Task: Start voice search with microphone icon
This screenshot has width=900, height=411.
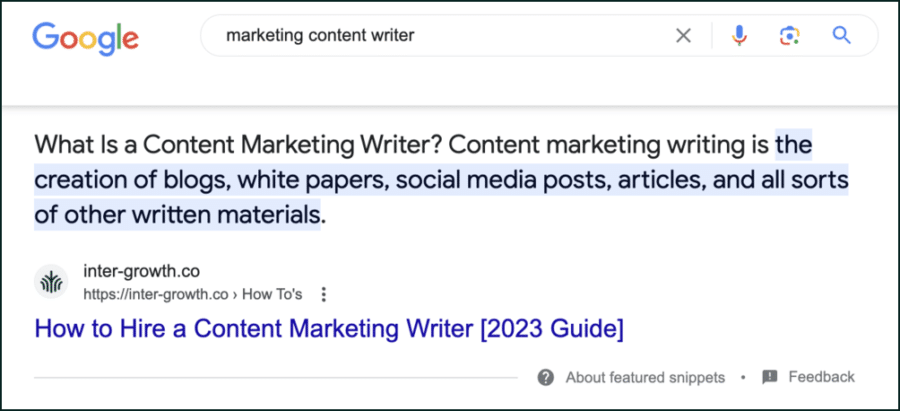Action: point(739,36)
